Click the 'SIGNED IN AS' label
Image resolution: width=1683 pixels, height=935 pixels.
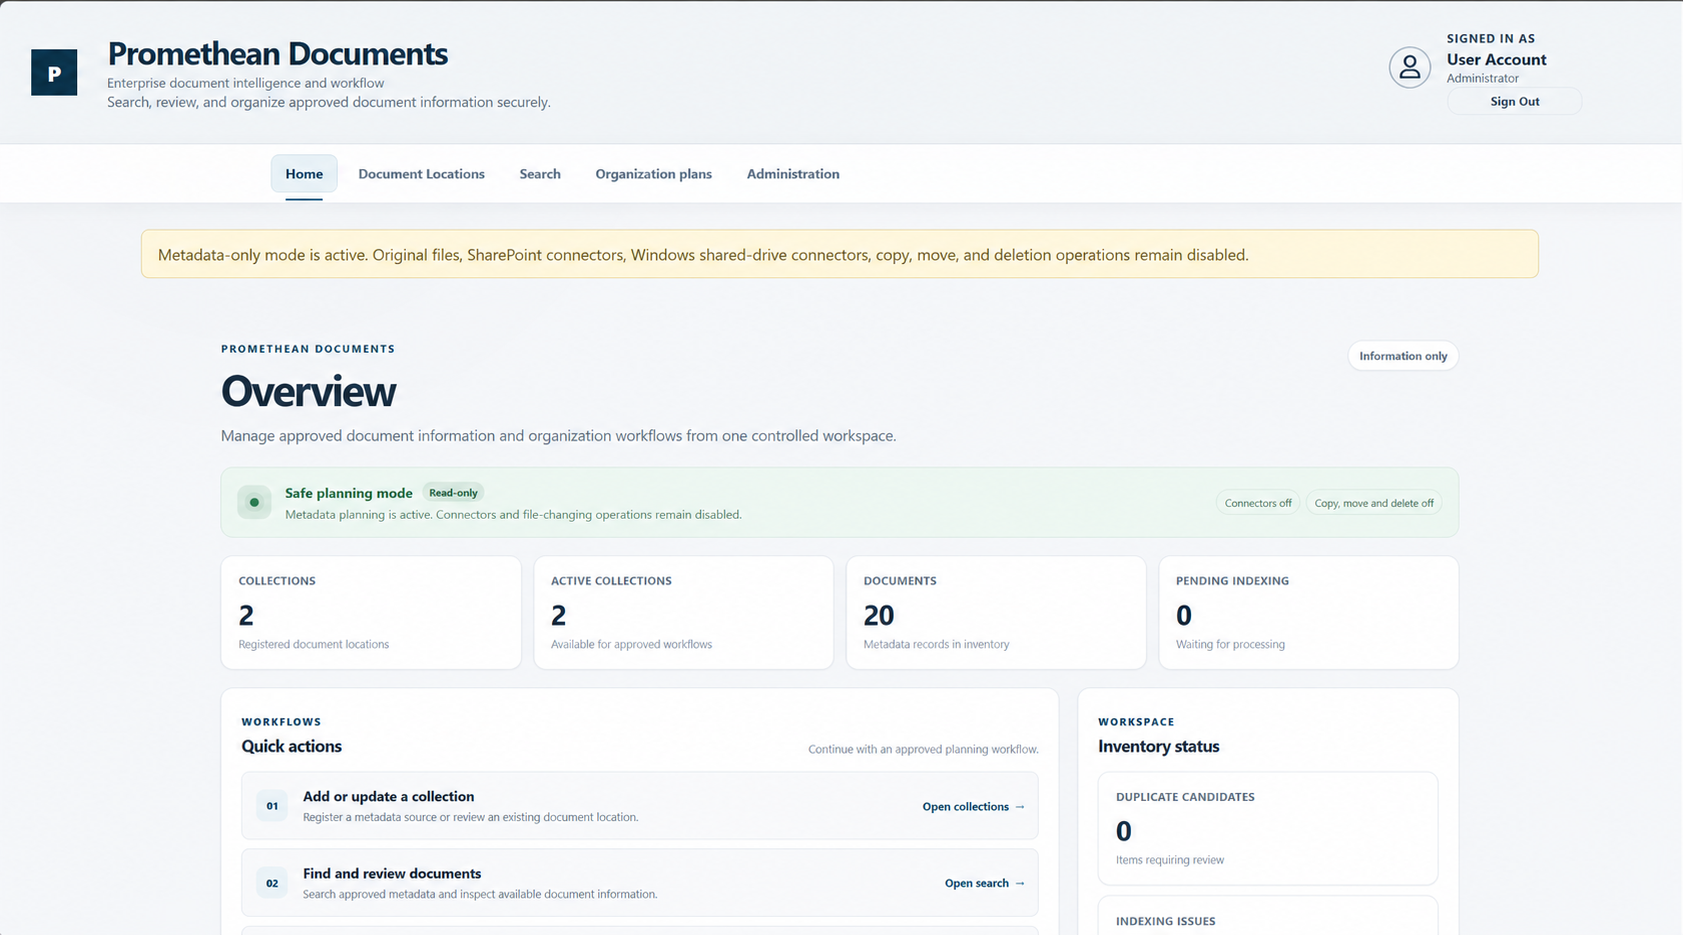click(x=1490, y=39)
